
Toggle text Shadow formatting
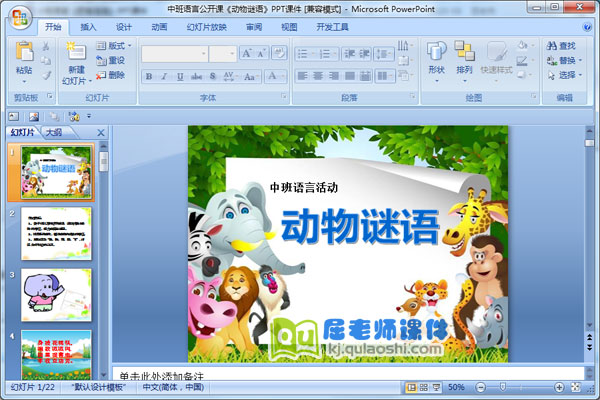coord(213,76)
